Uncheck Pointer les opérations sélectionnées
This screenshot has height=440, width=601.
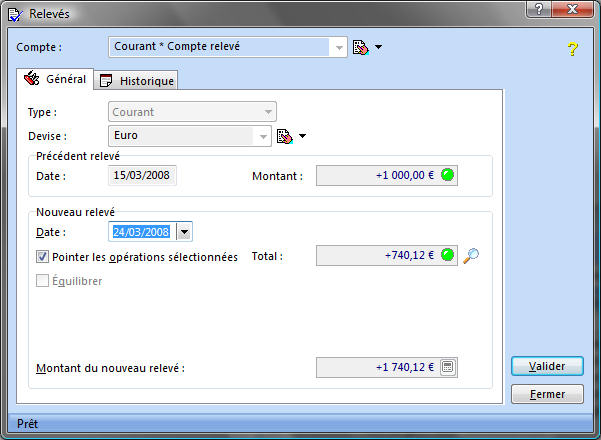(43, 257)
